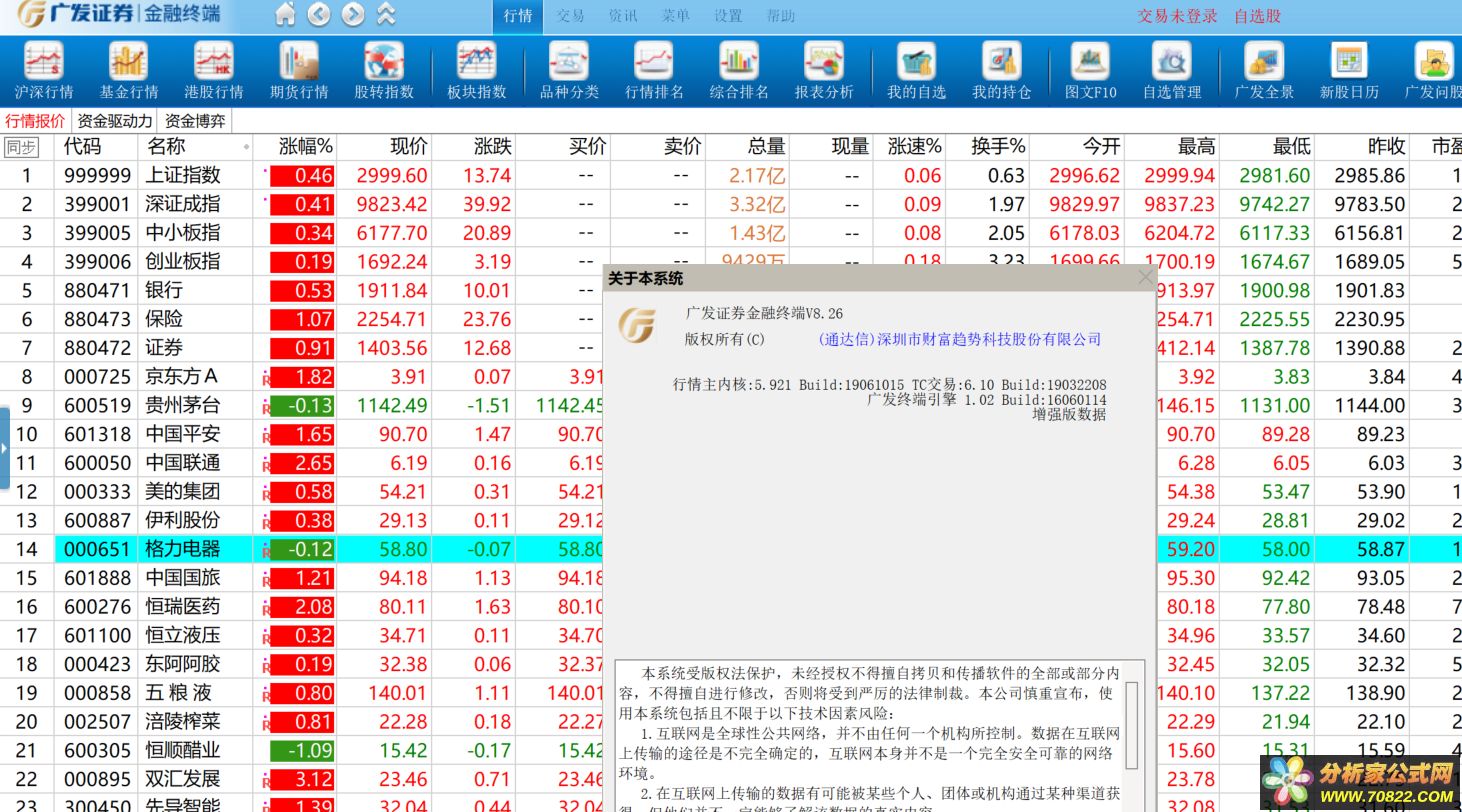This screenshot has height=812, width=1462.
Task: Select 创业板指 row
Action: tap(731, 262)
